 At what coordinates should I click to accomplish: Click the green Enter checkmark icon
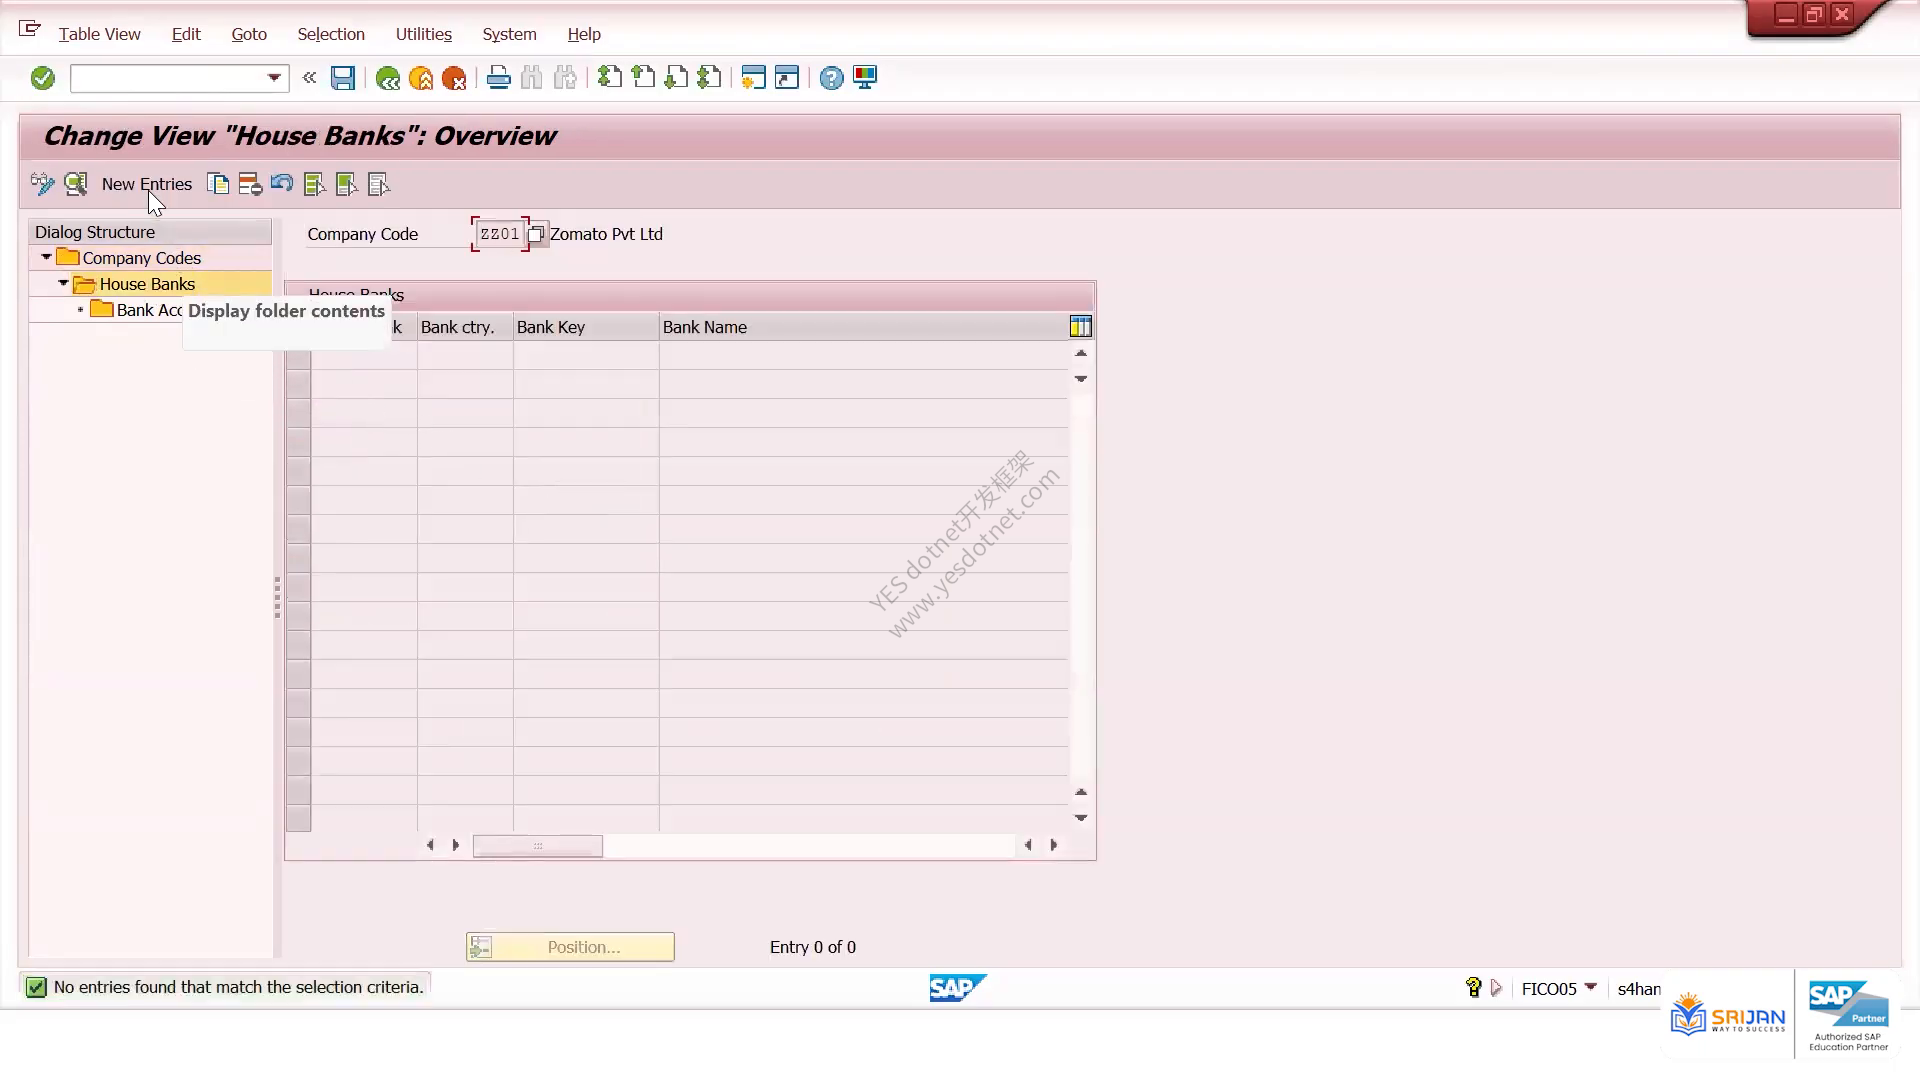42,78
